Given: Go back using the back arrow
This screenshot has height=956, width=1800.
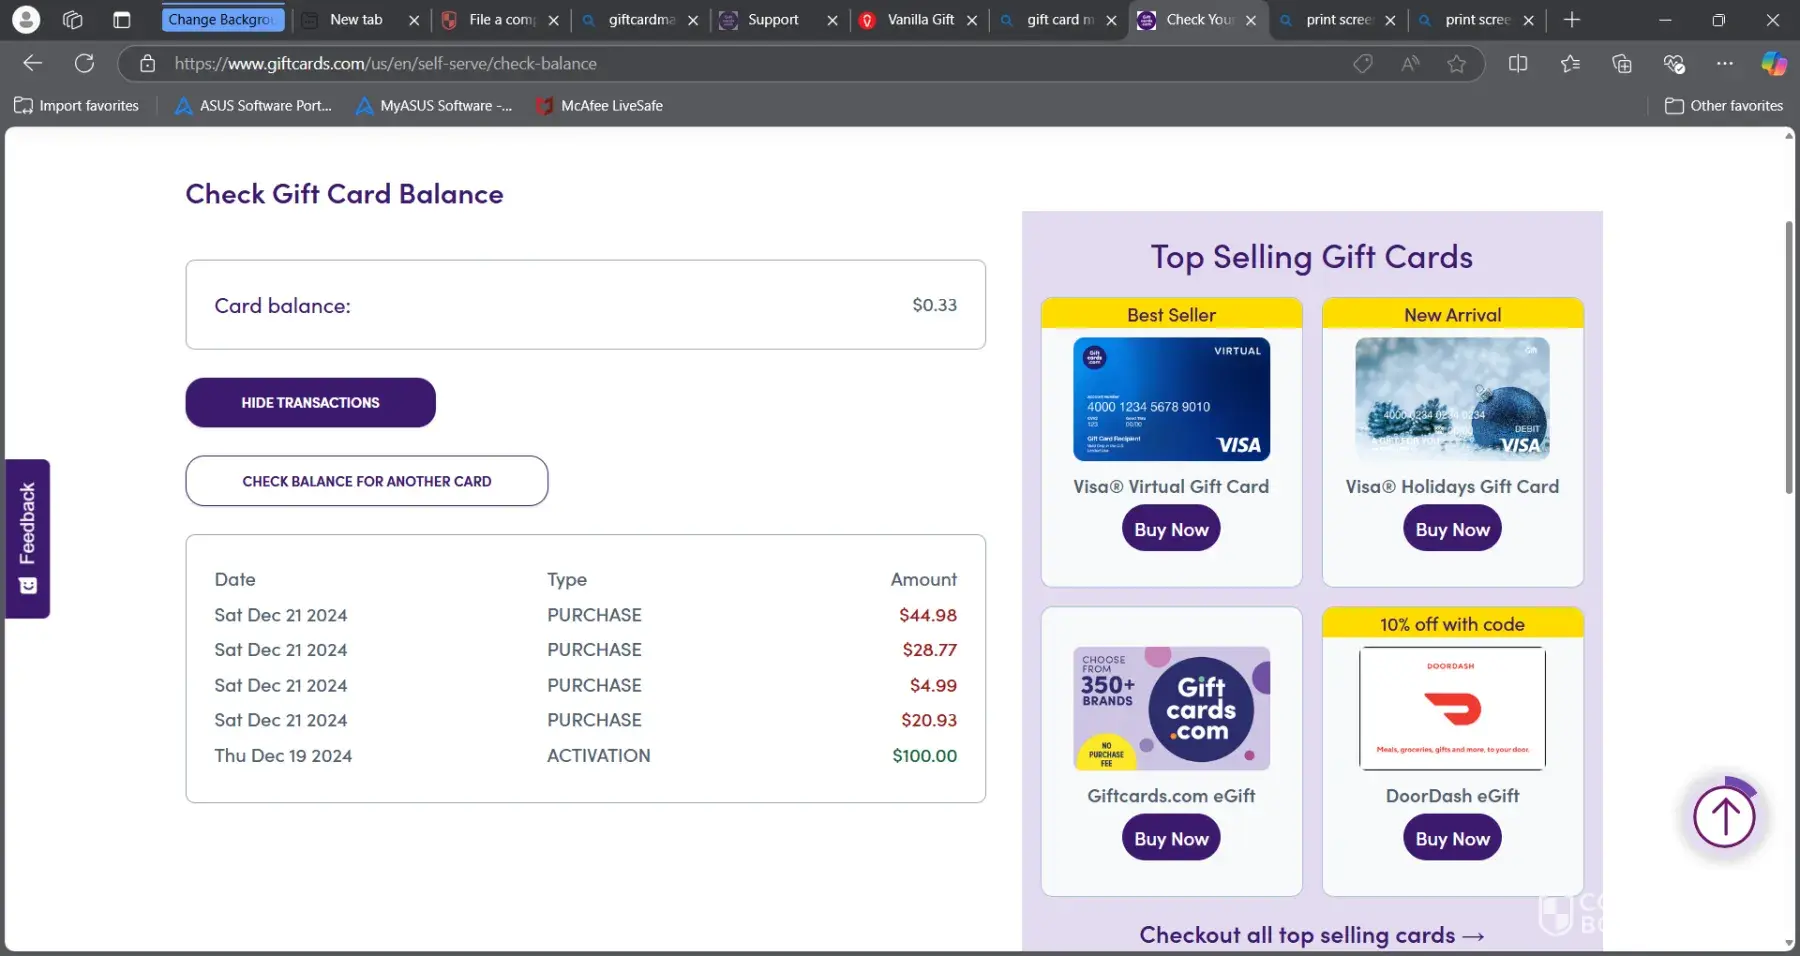Looking at the screenshot, I should [x=32, y=64].
